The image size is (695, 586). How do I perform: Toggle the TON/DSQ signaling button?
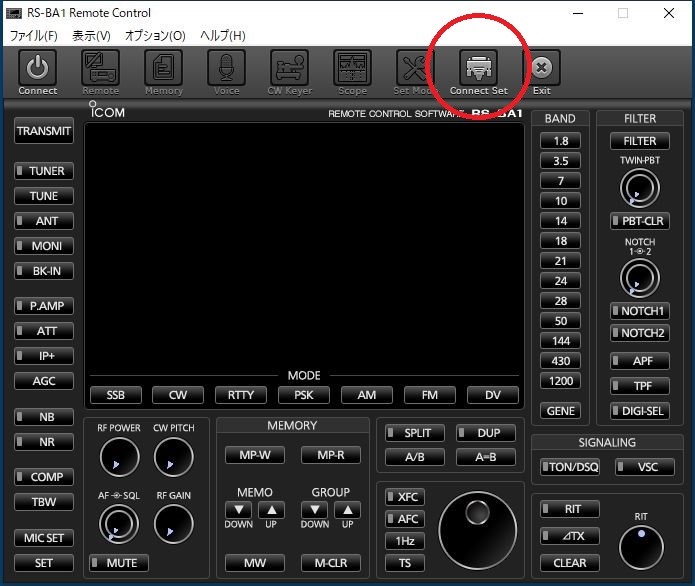(570, 467)
